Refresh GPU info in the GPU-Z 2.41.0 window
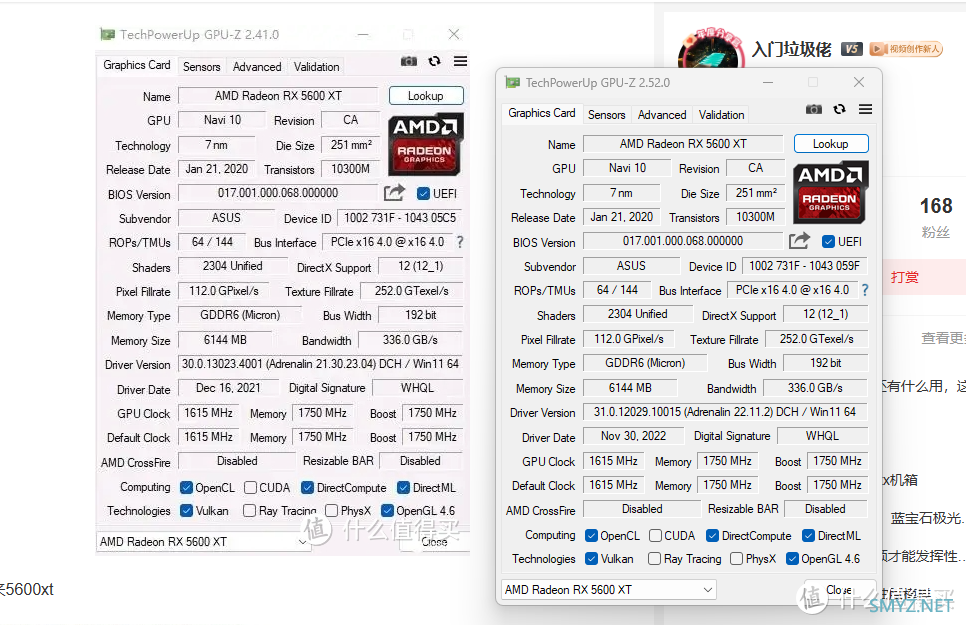 (434, 61)
